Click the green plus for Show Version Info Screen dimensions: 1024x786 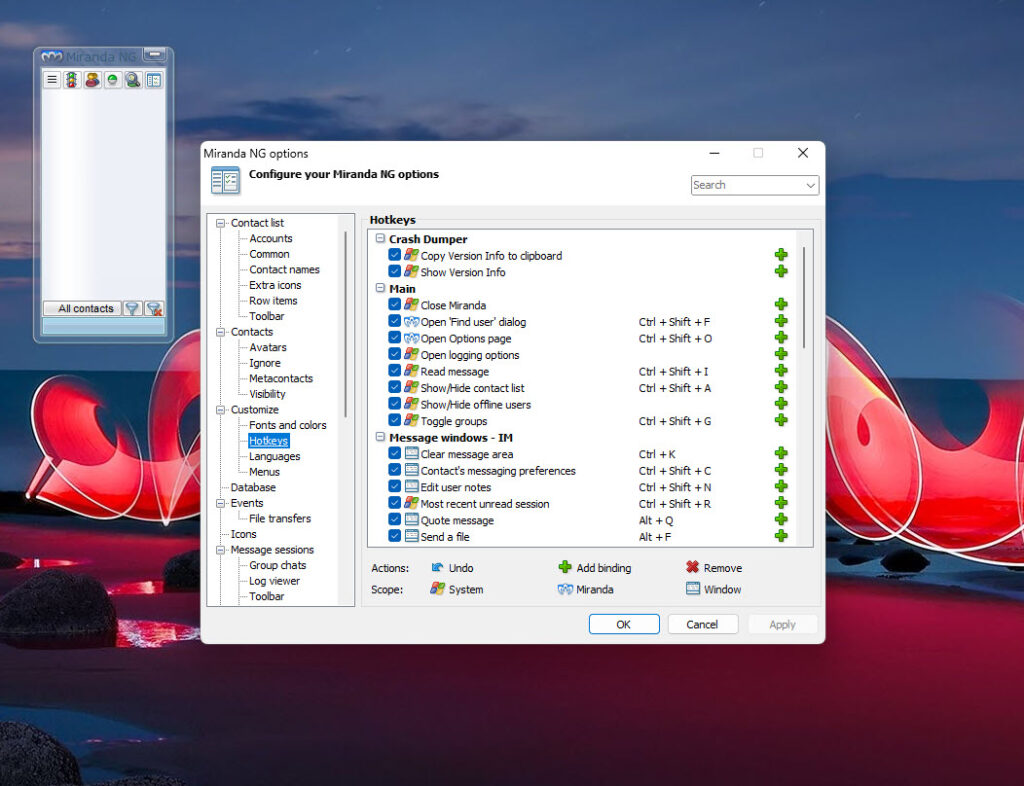tap(781, 271)
